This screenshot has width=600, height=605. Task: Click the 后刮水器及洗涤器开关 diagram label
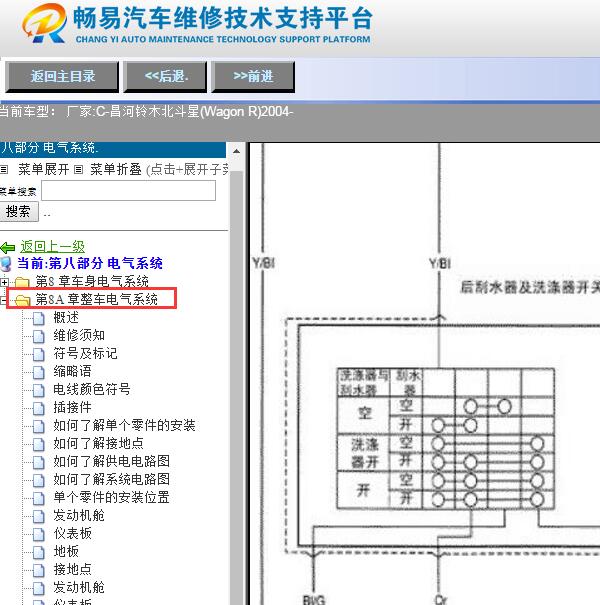529,287
